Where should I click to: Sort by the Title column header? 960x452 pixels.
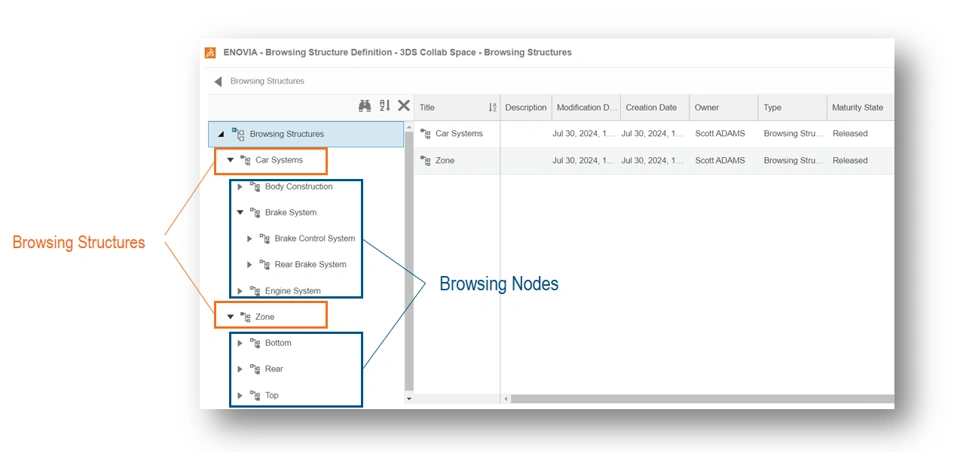457,108
